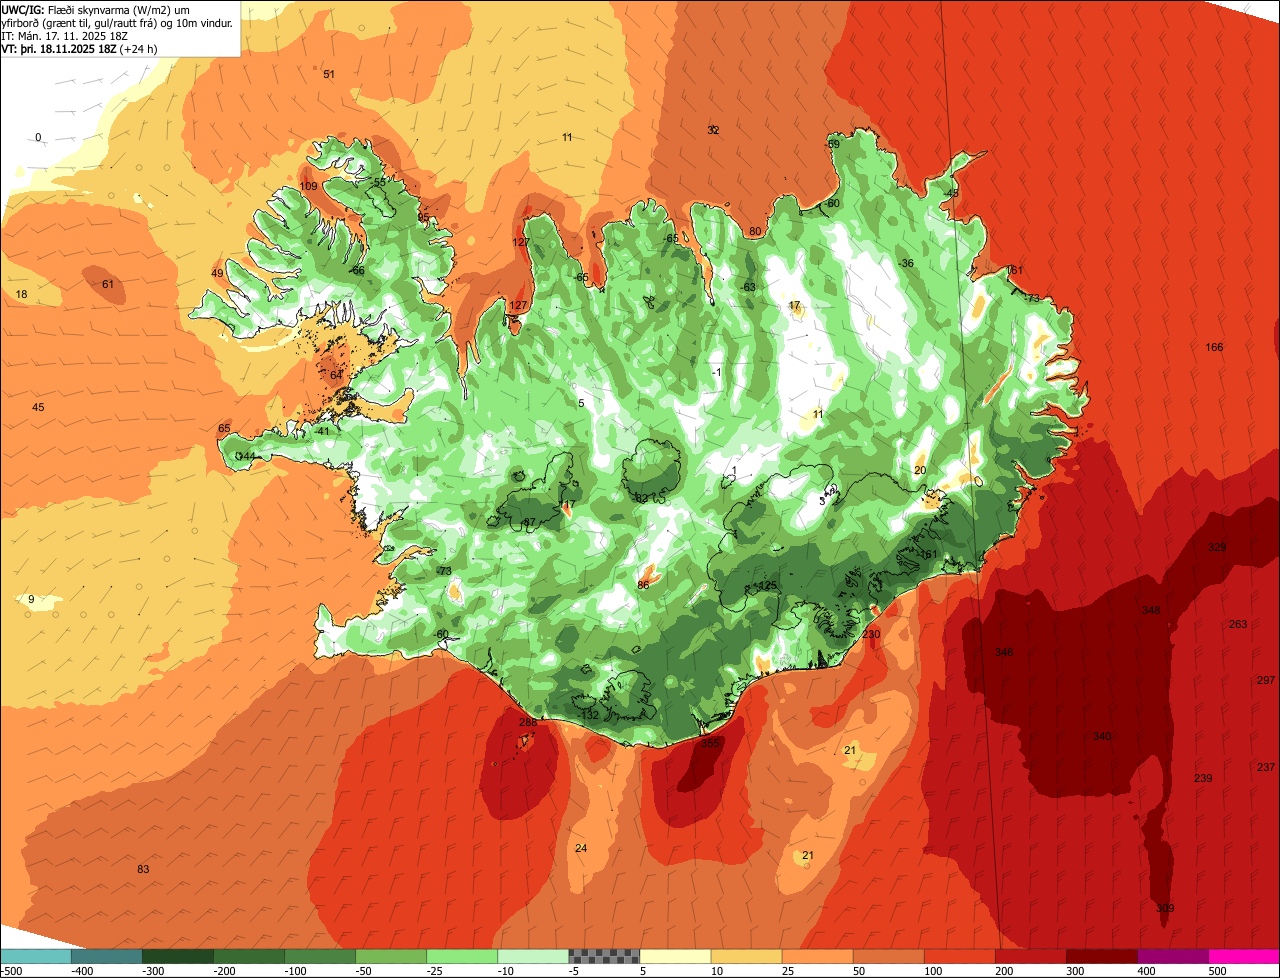Click the flux value '309' near bottom right
This screenshot has height=978, width=1280.
coord(1165,908)
